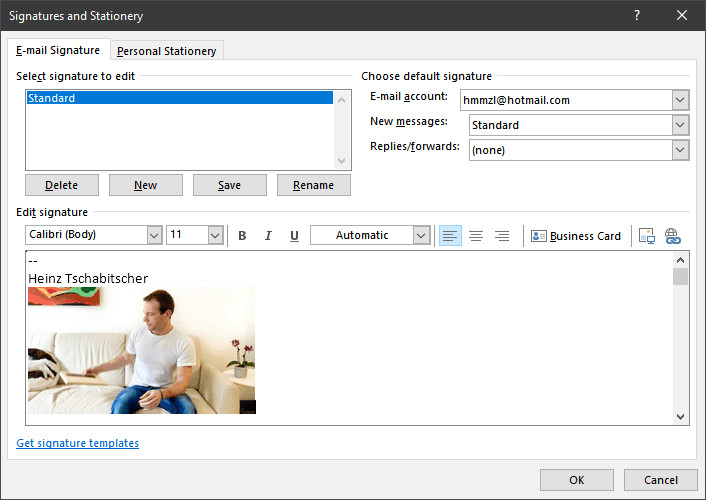Open the help question mark

click(x=637, y=15)
